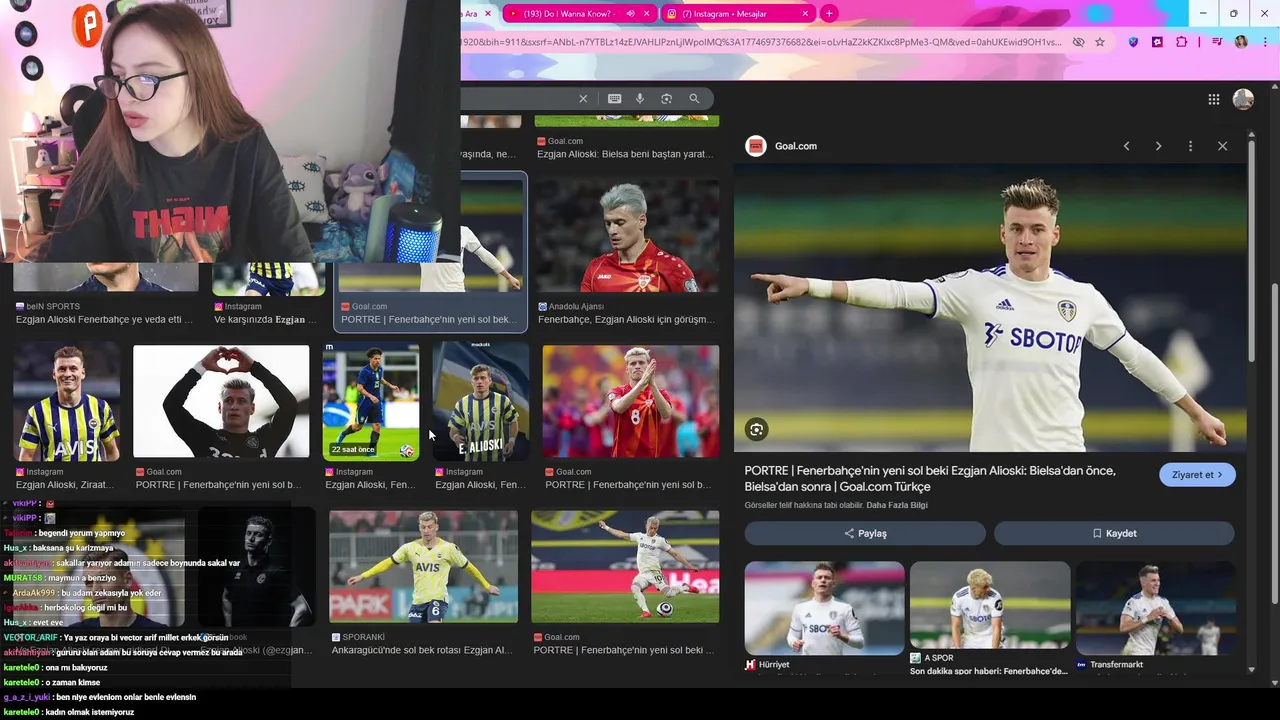The image size is (1280, 720).
Task: Open the Instagram image marked 22 saat önce
Action: [371, 402]
